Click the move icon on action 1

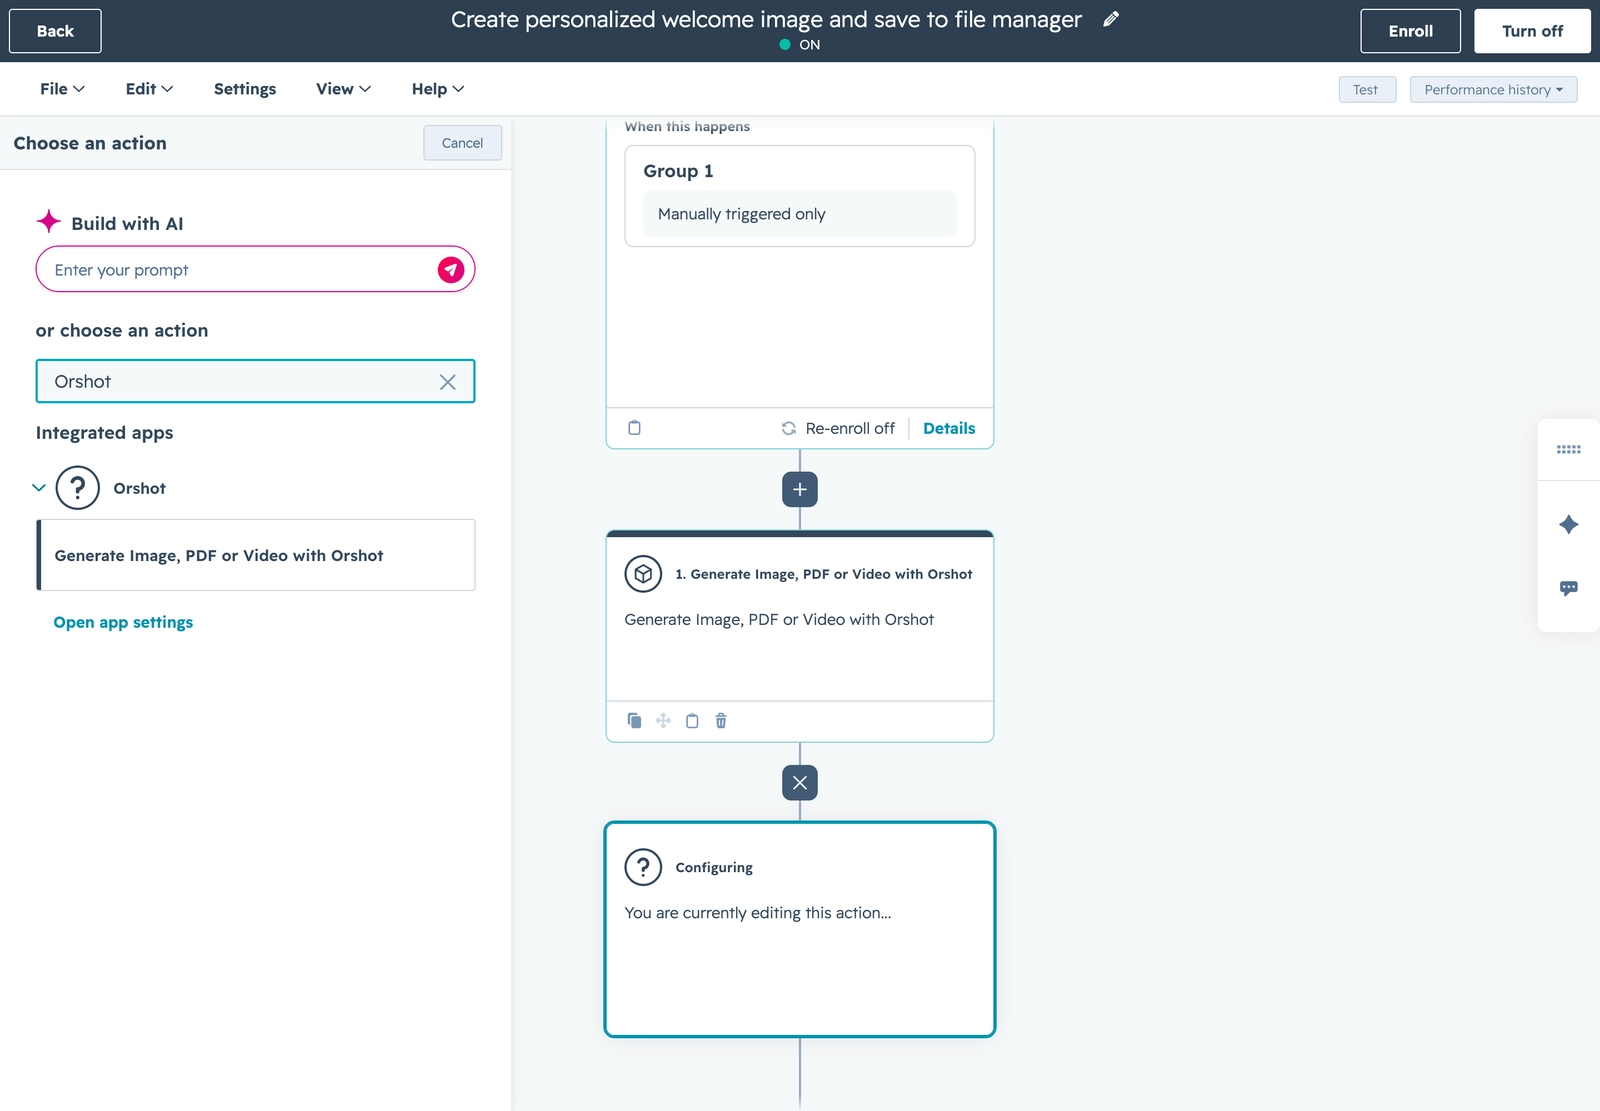663,721
